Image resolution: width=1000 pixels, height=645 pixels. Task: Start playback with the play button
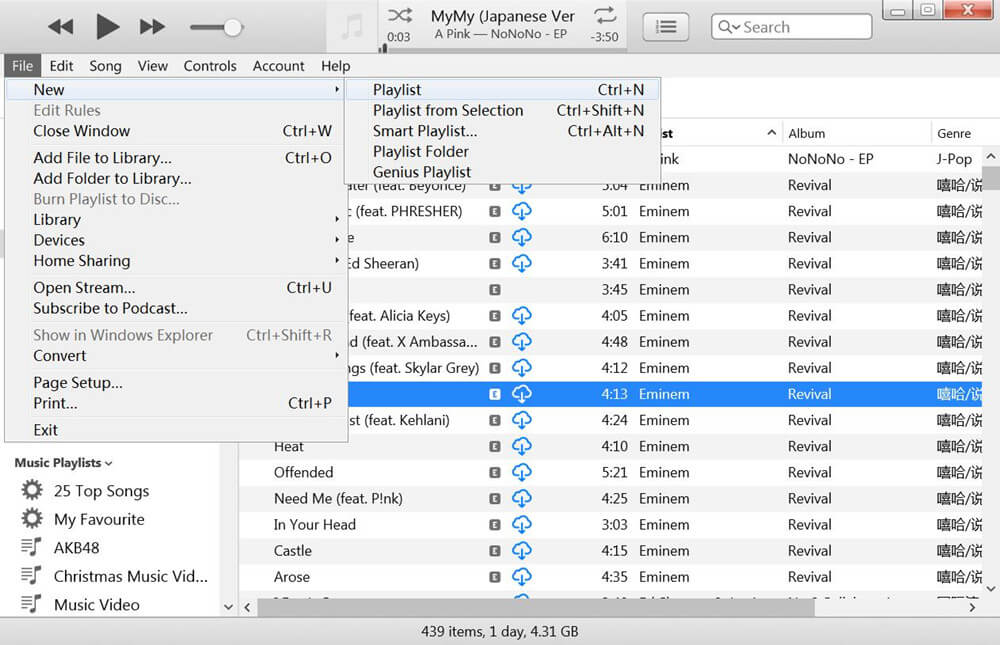[108, 27]
